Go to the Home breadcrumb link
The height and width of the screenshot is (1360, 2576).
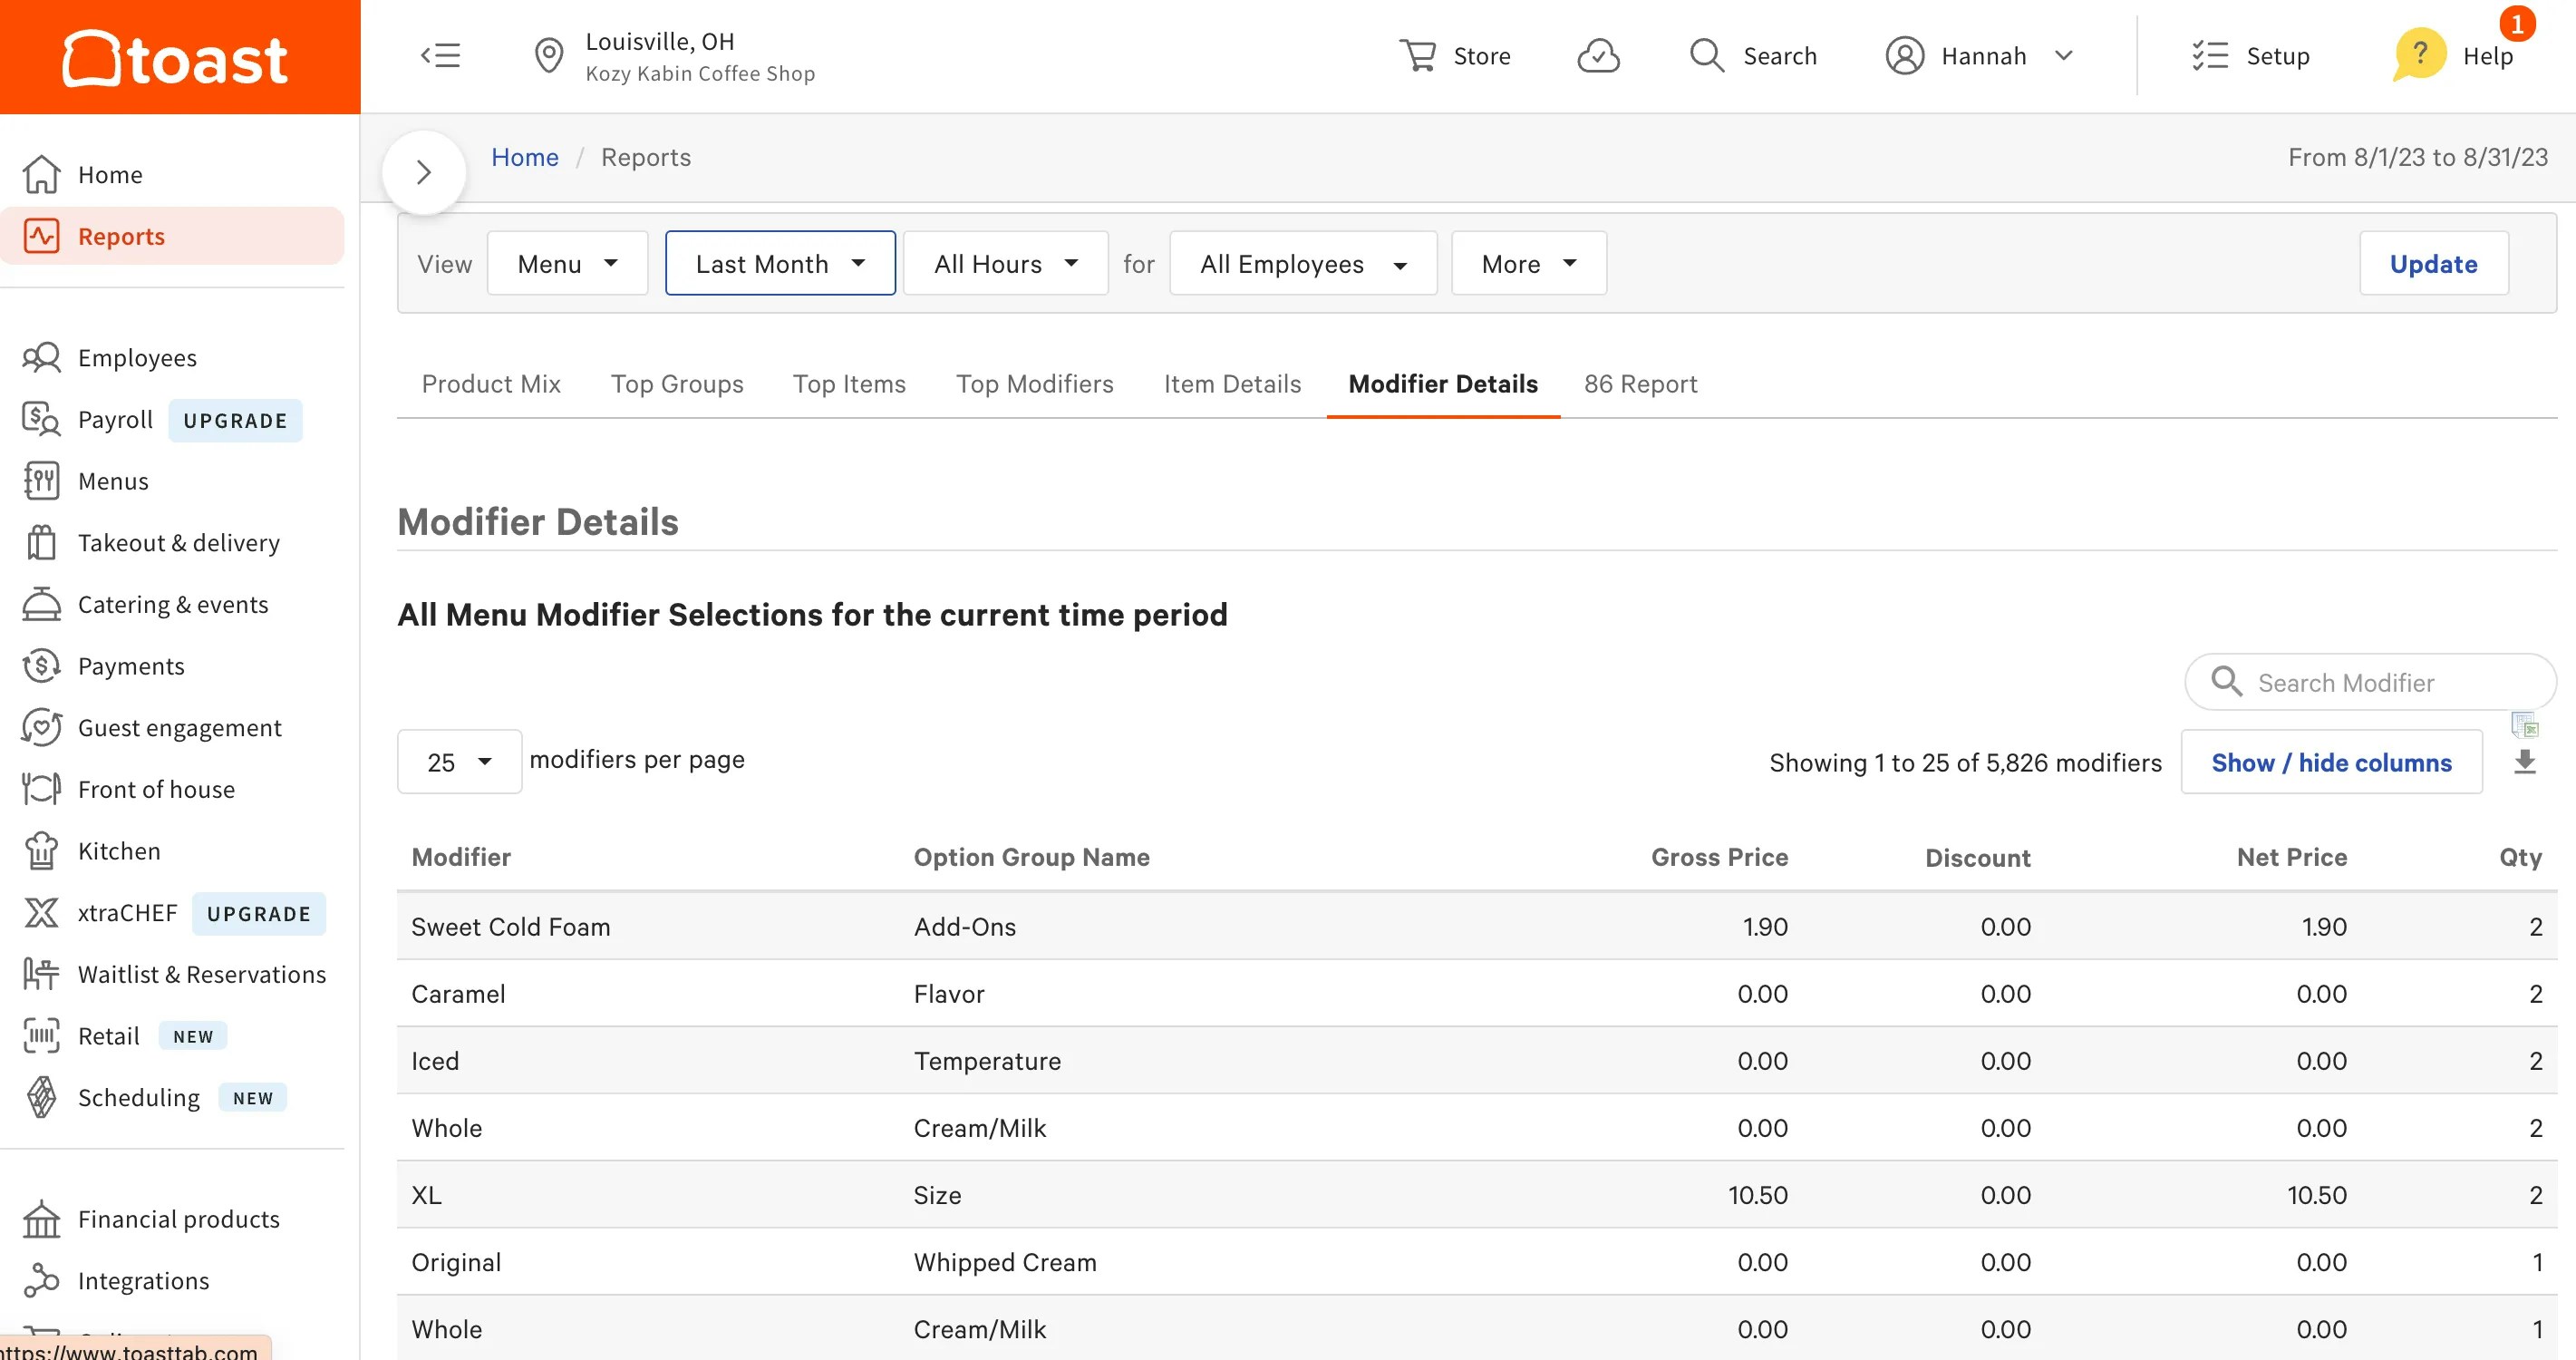[x=525, y=157]
